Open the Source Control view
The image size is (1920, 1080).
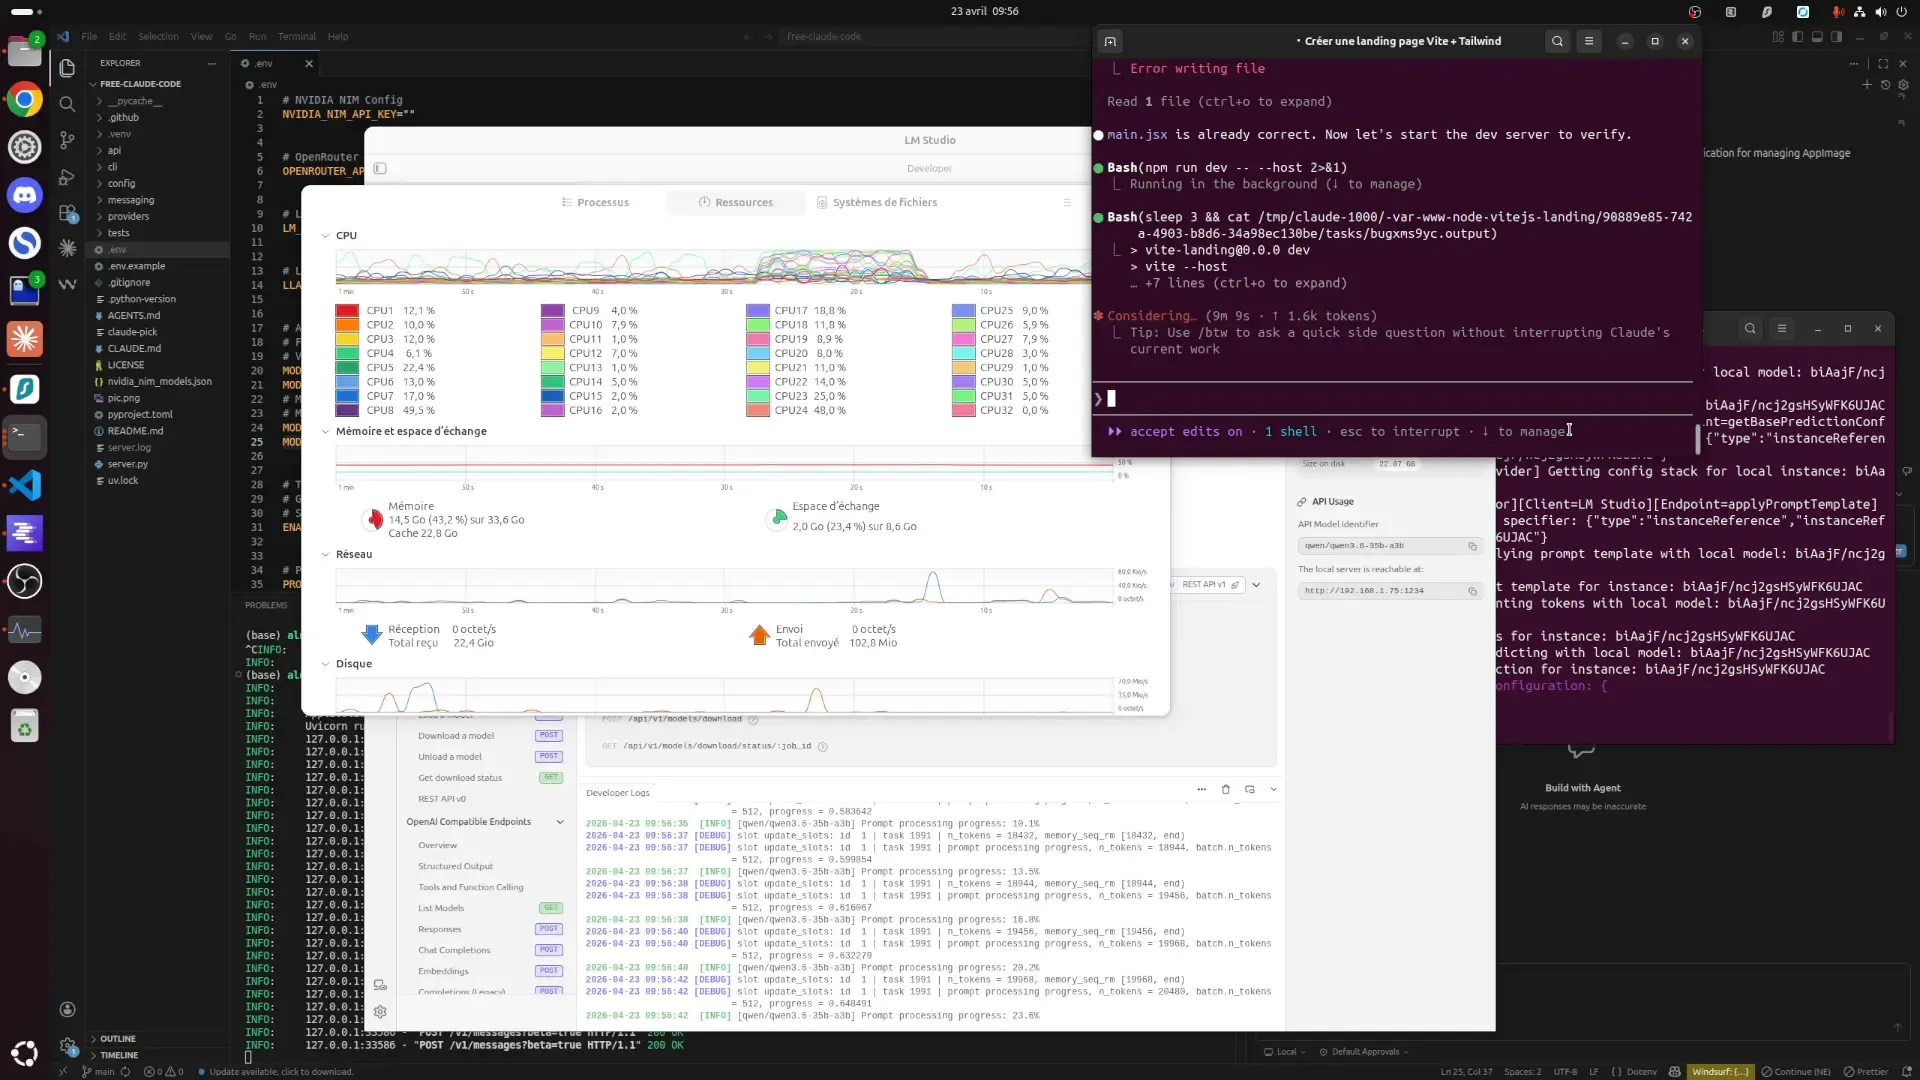tap(67, 140)
